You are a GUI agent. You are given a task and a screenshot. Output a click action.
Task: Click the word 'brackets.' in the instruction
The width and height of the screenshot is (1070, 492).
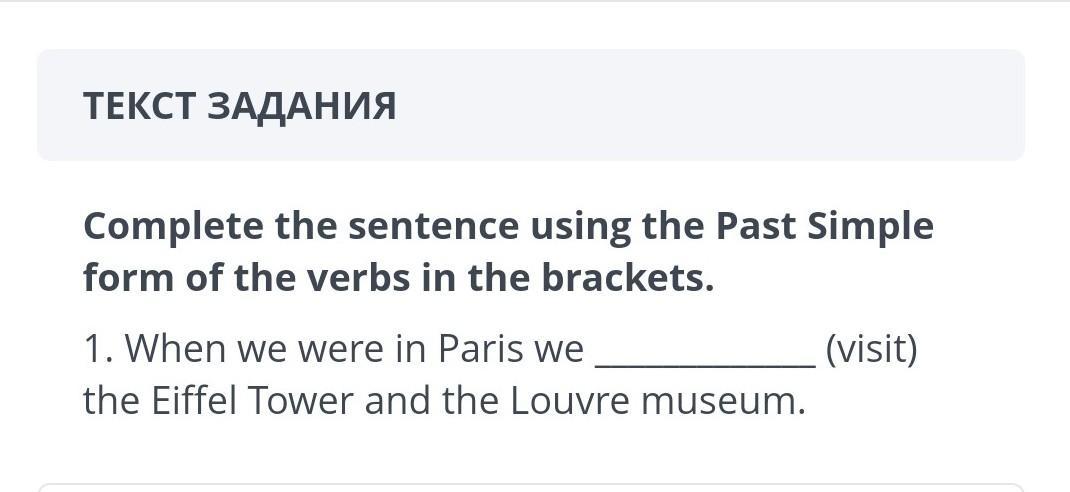coord(629,278)
